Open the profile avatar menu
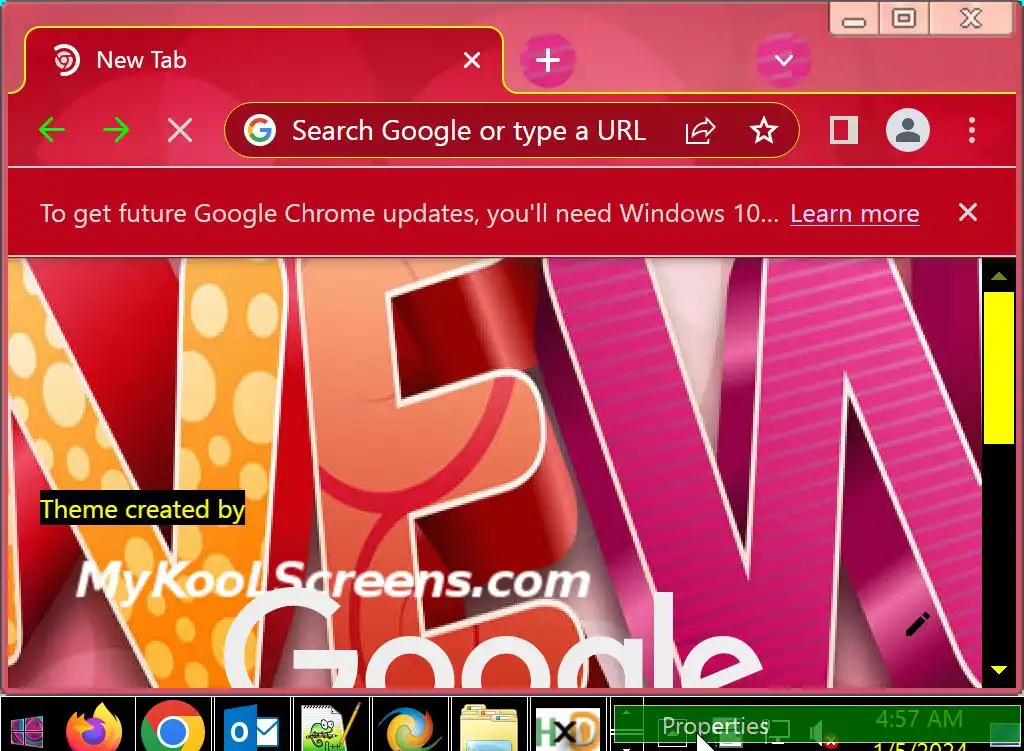Viewport: 1024px width, 751px height. (907, 130)
